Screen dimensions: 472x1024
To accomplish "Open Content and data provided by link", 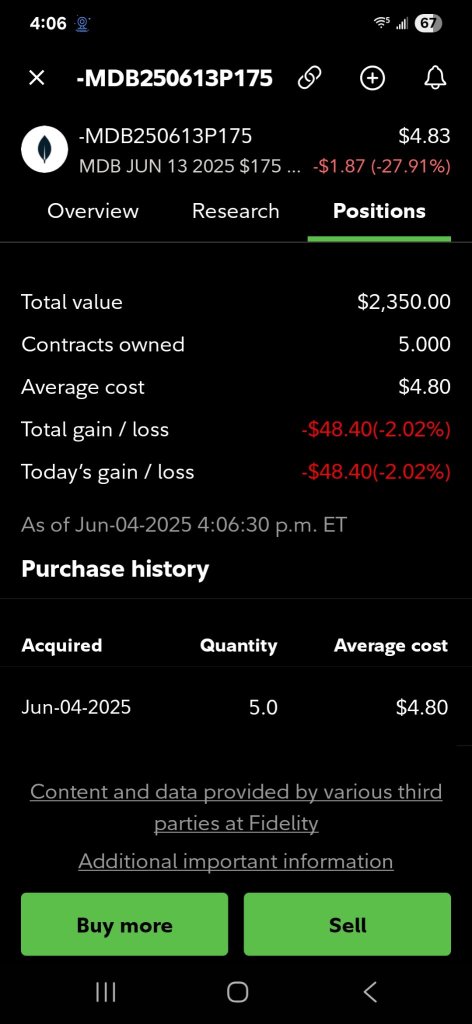I will pos(236,807).
